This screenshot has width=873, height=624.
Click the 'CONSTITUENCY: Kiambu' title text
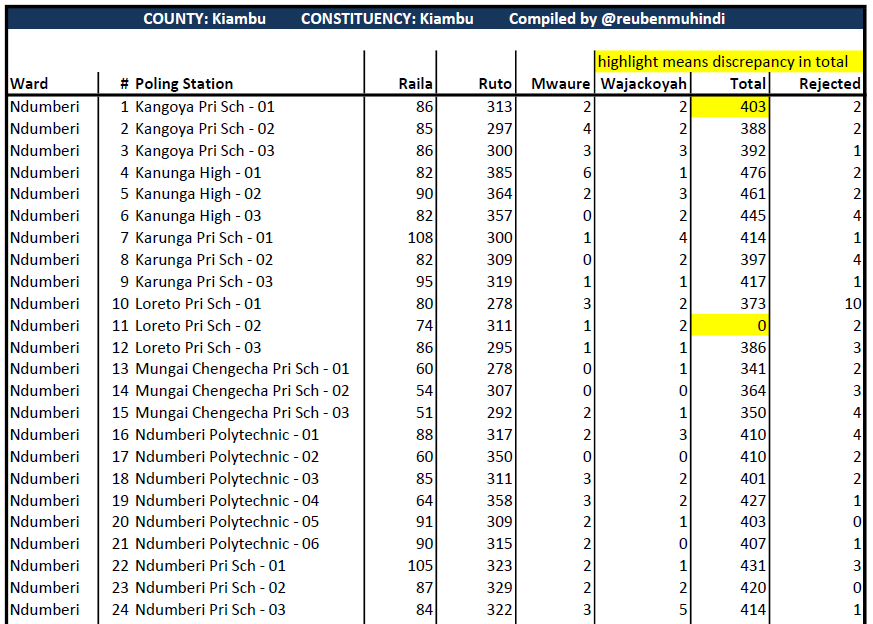[x=387, y=19]
